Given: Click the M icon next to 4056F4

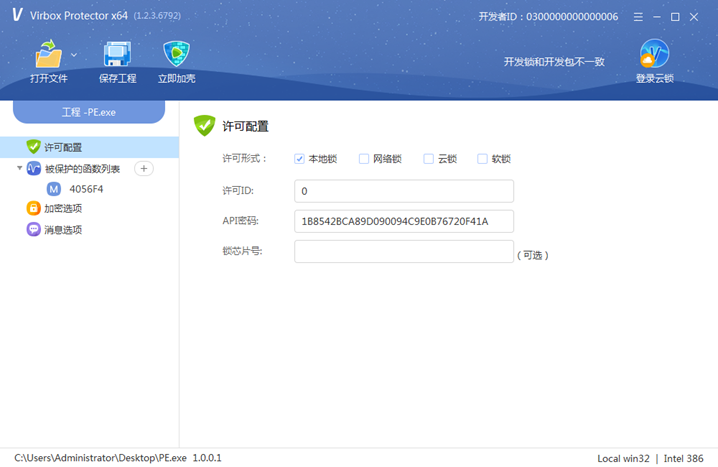Looking at the screenshot, I should click(54, 189).
